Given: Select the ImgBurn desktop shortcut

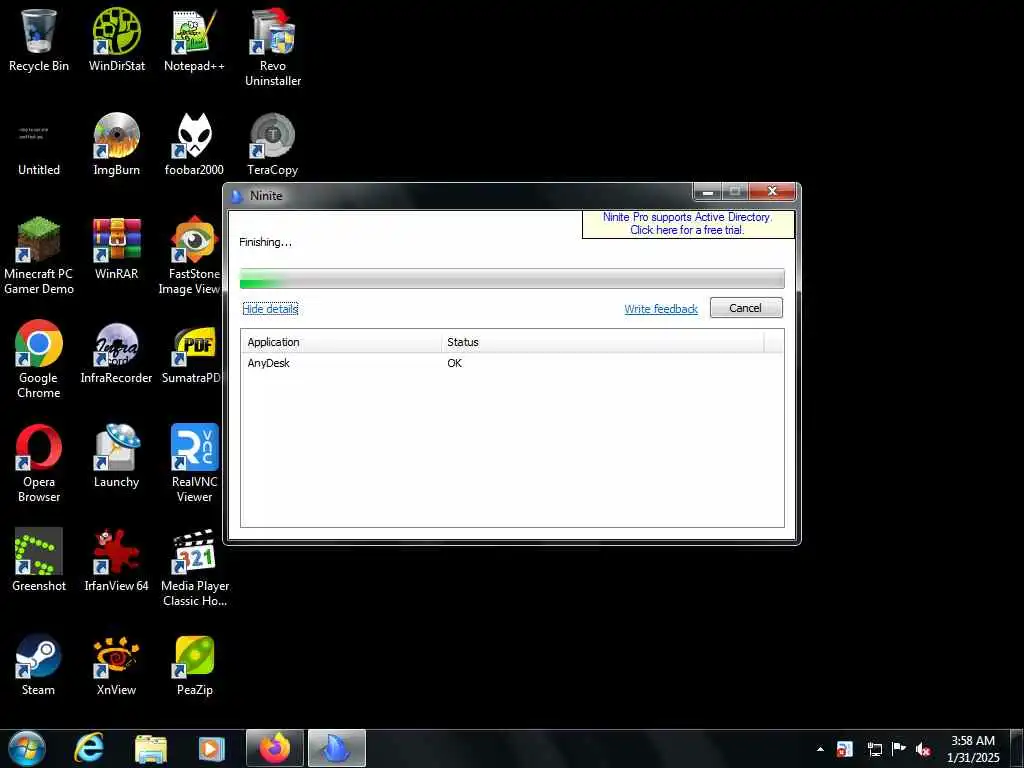Looking at the screenshot, I should pyautogui.click(x=116, y=145).
